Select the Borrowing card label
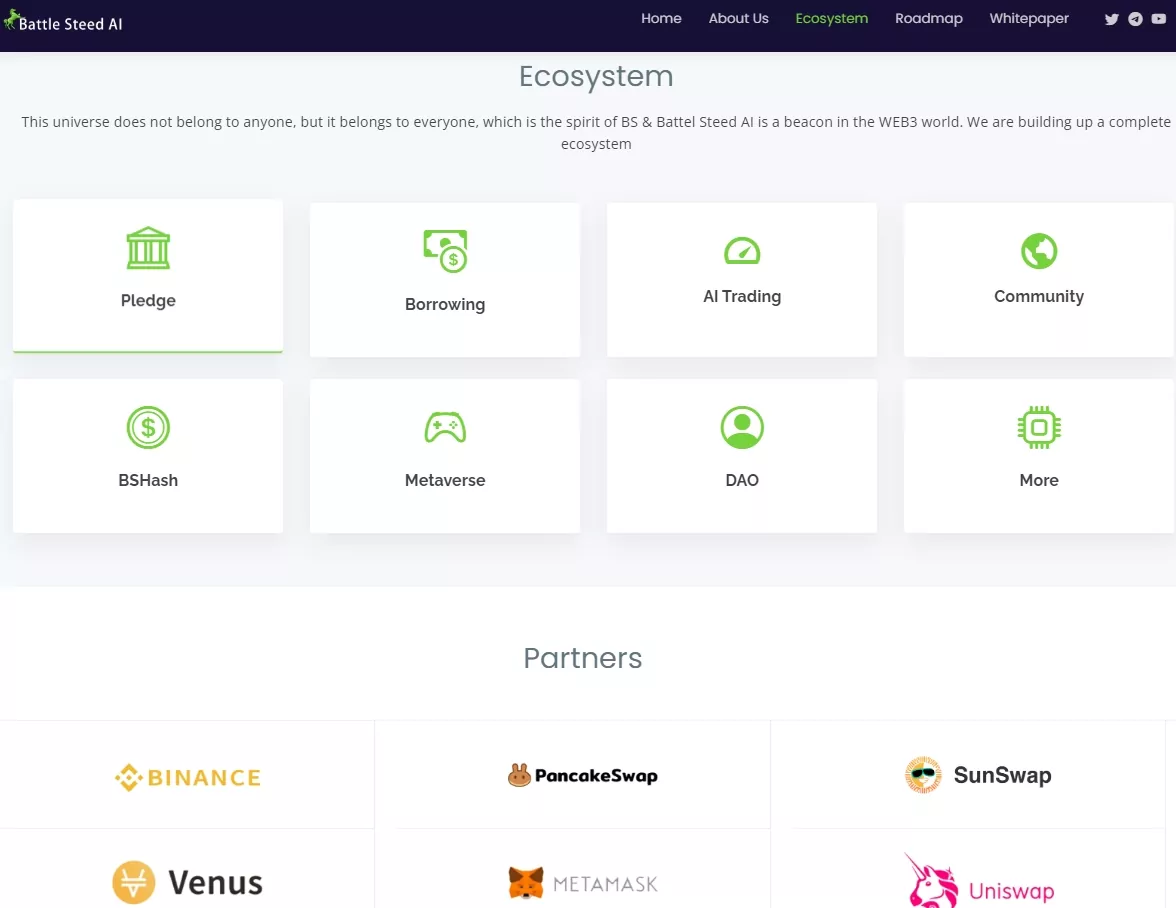This screenshot has width=1176, height=908. 446,304
